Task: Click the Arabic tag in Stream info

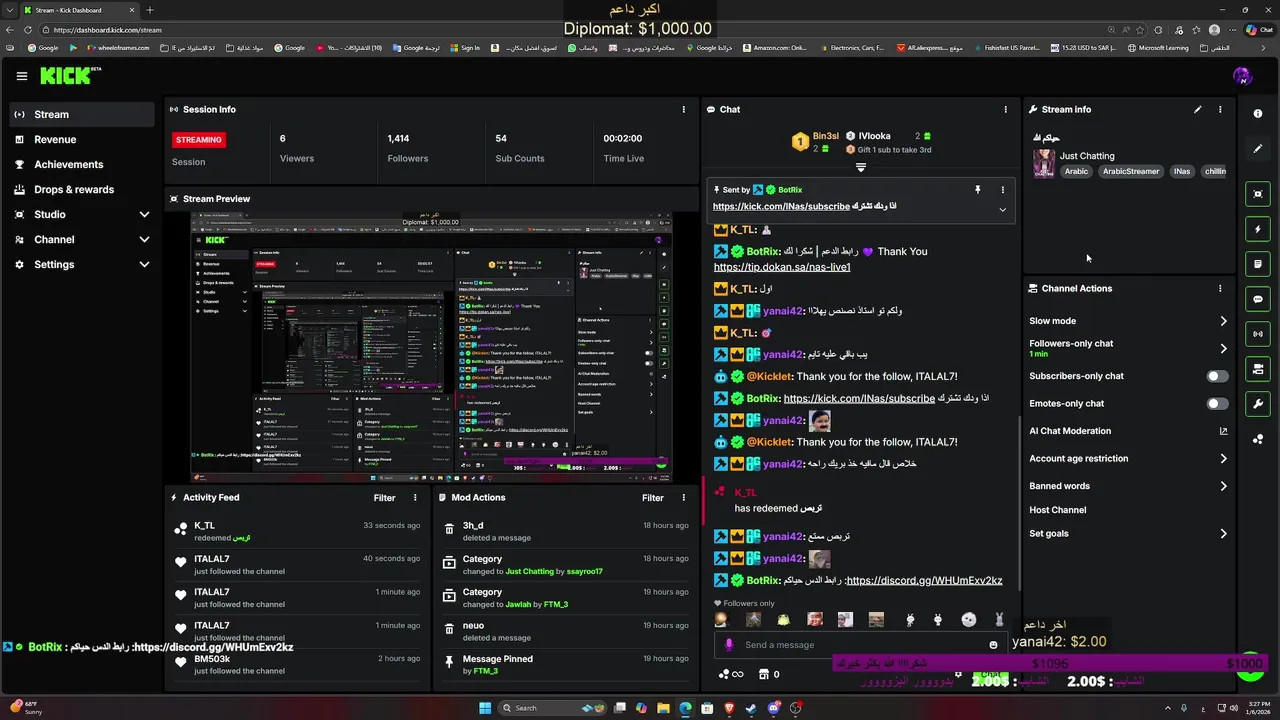Action: click(x=1076, y=171)
